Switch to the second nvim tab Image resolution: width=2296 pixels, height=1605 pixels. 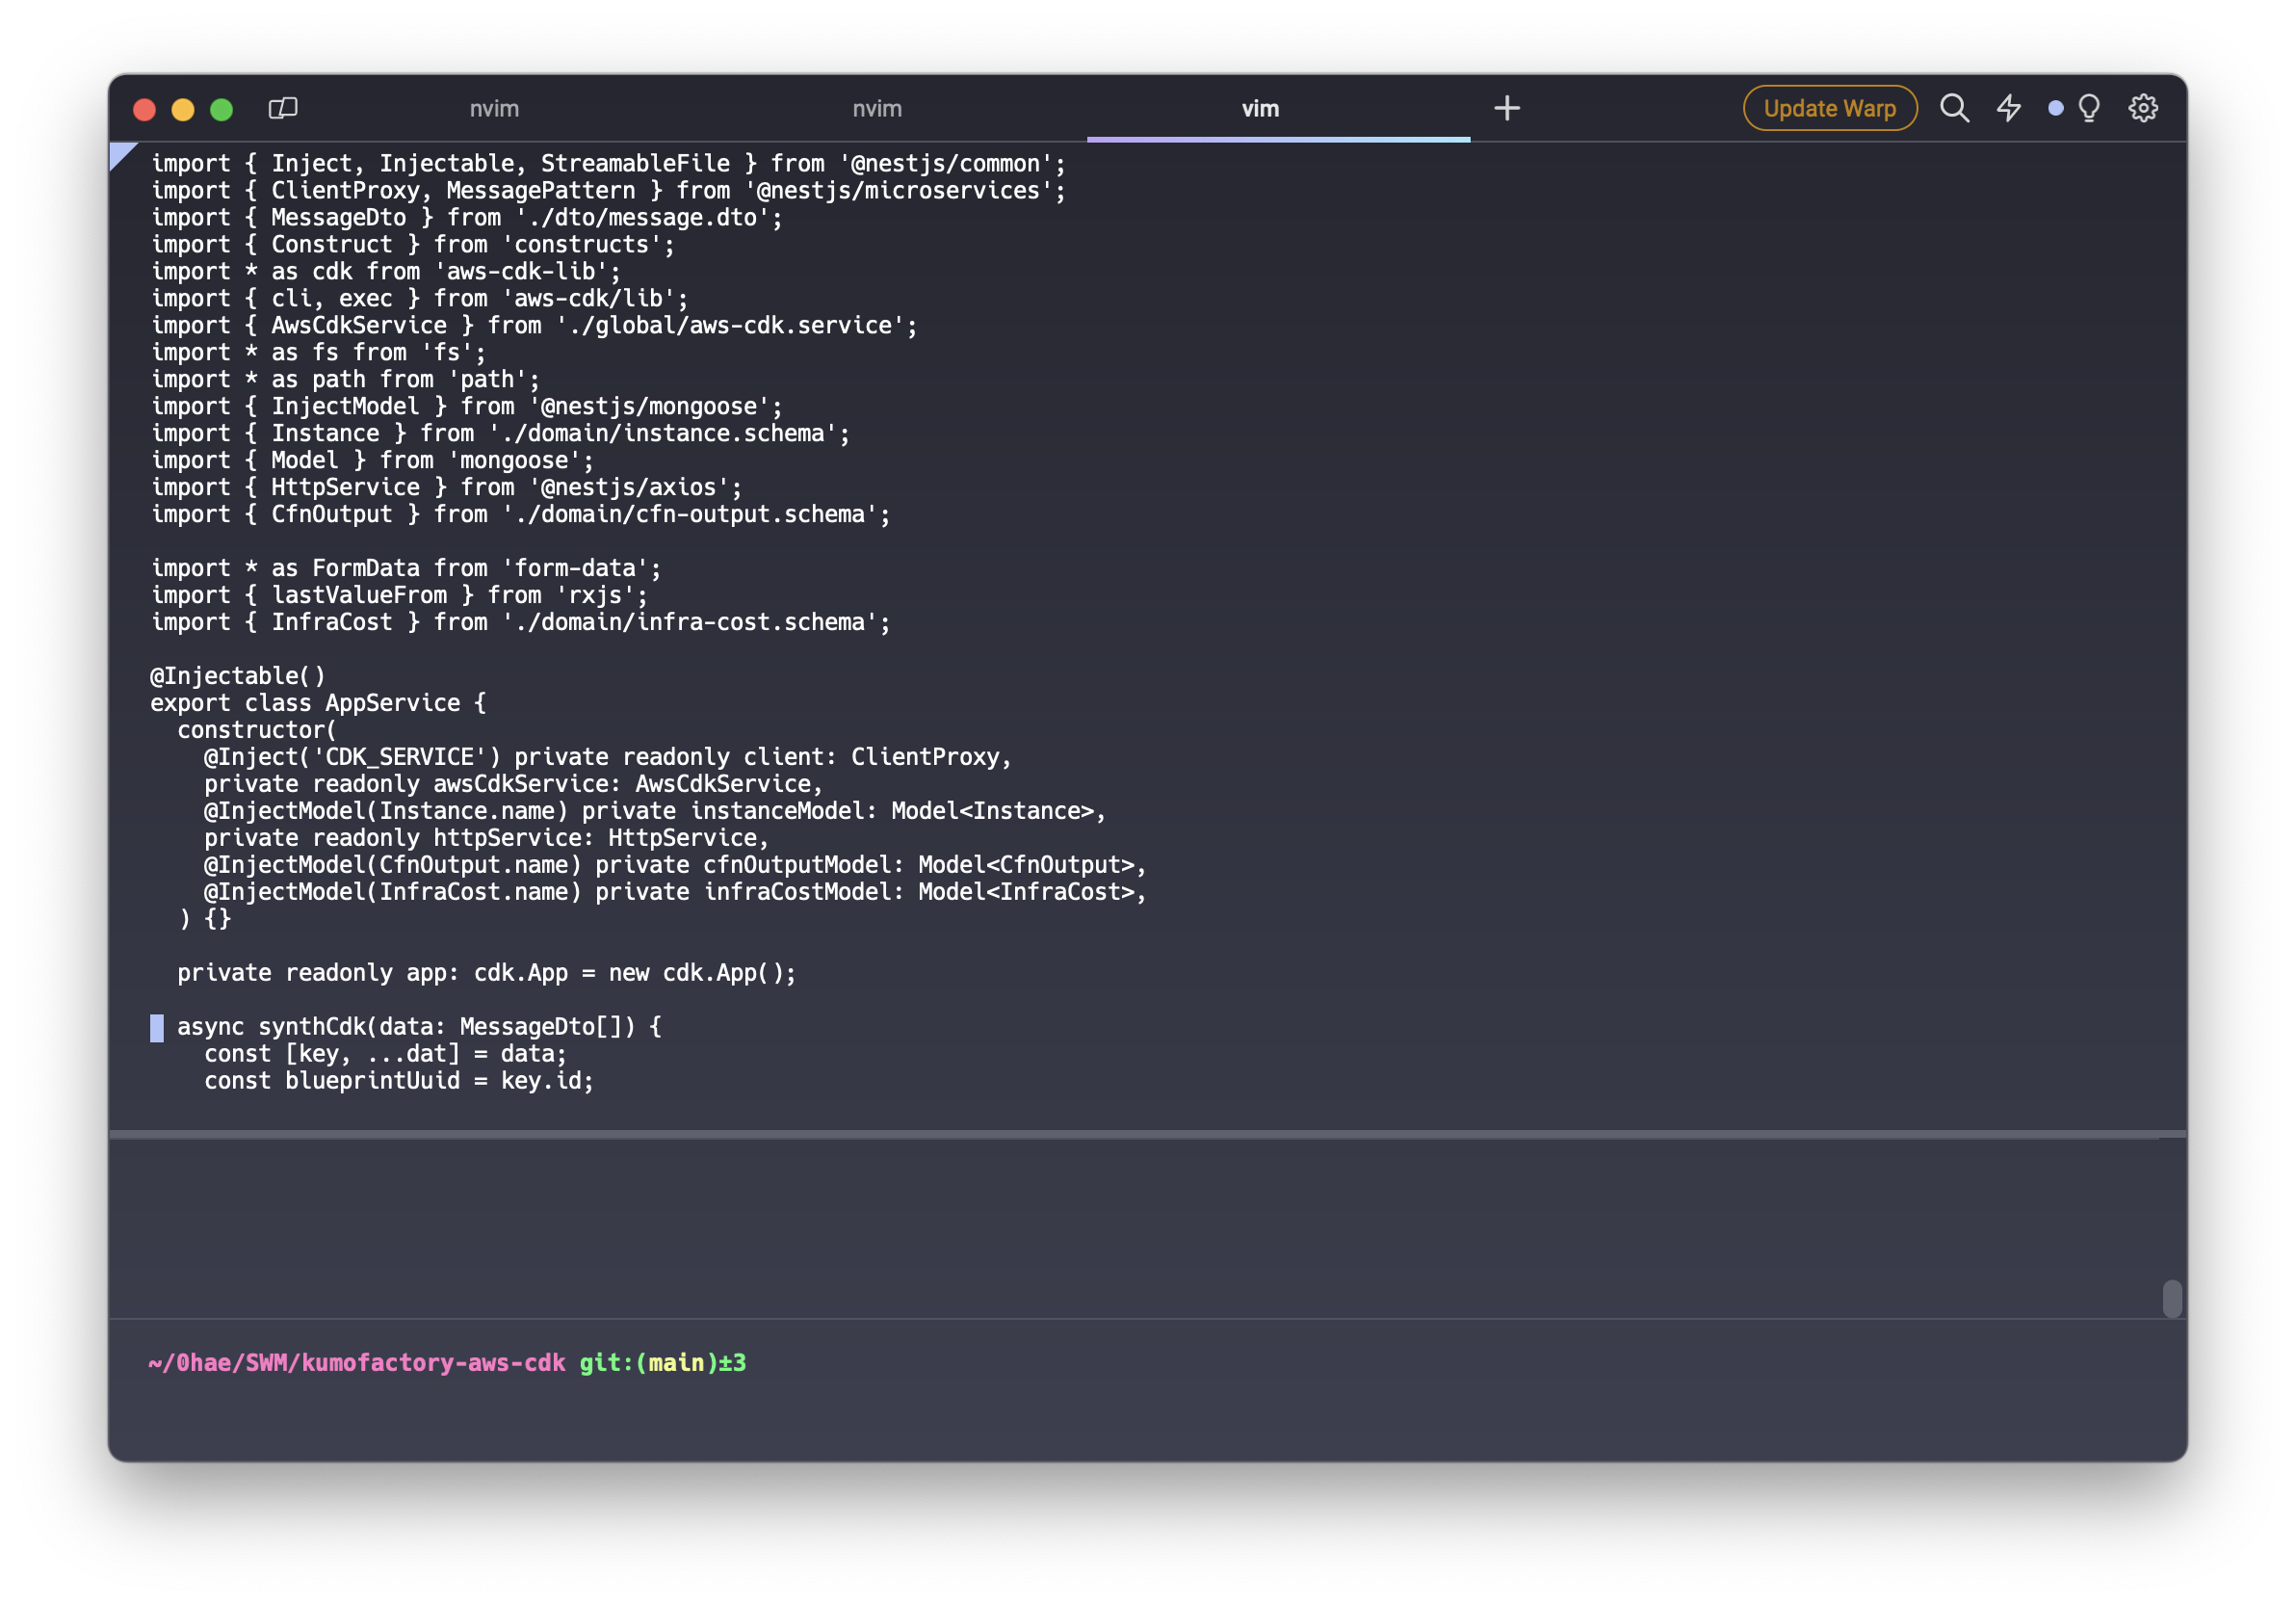click(877, 108)
